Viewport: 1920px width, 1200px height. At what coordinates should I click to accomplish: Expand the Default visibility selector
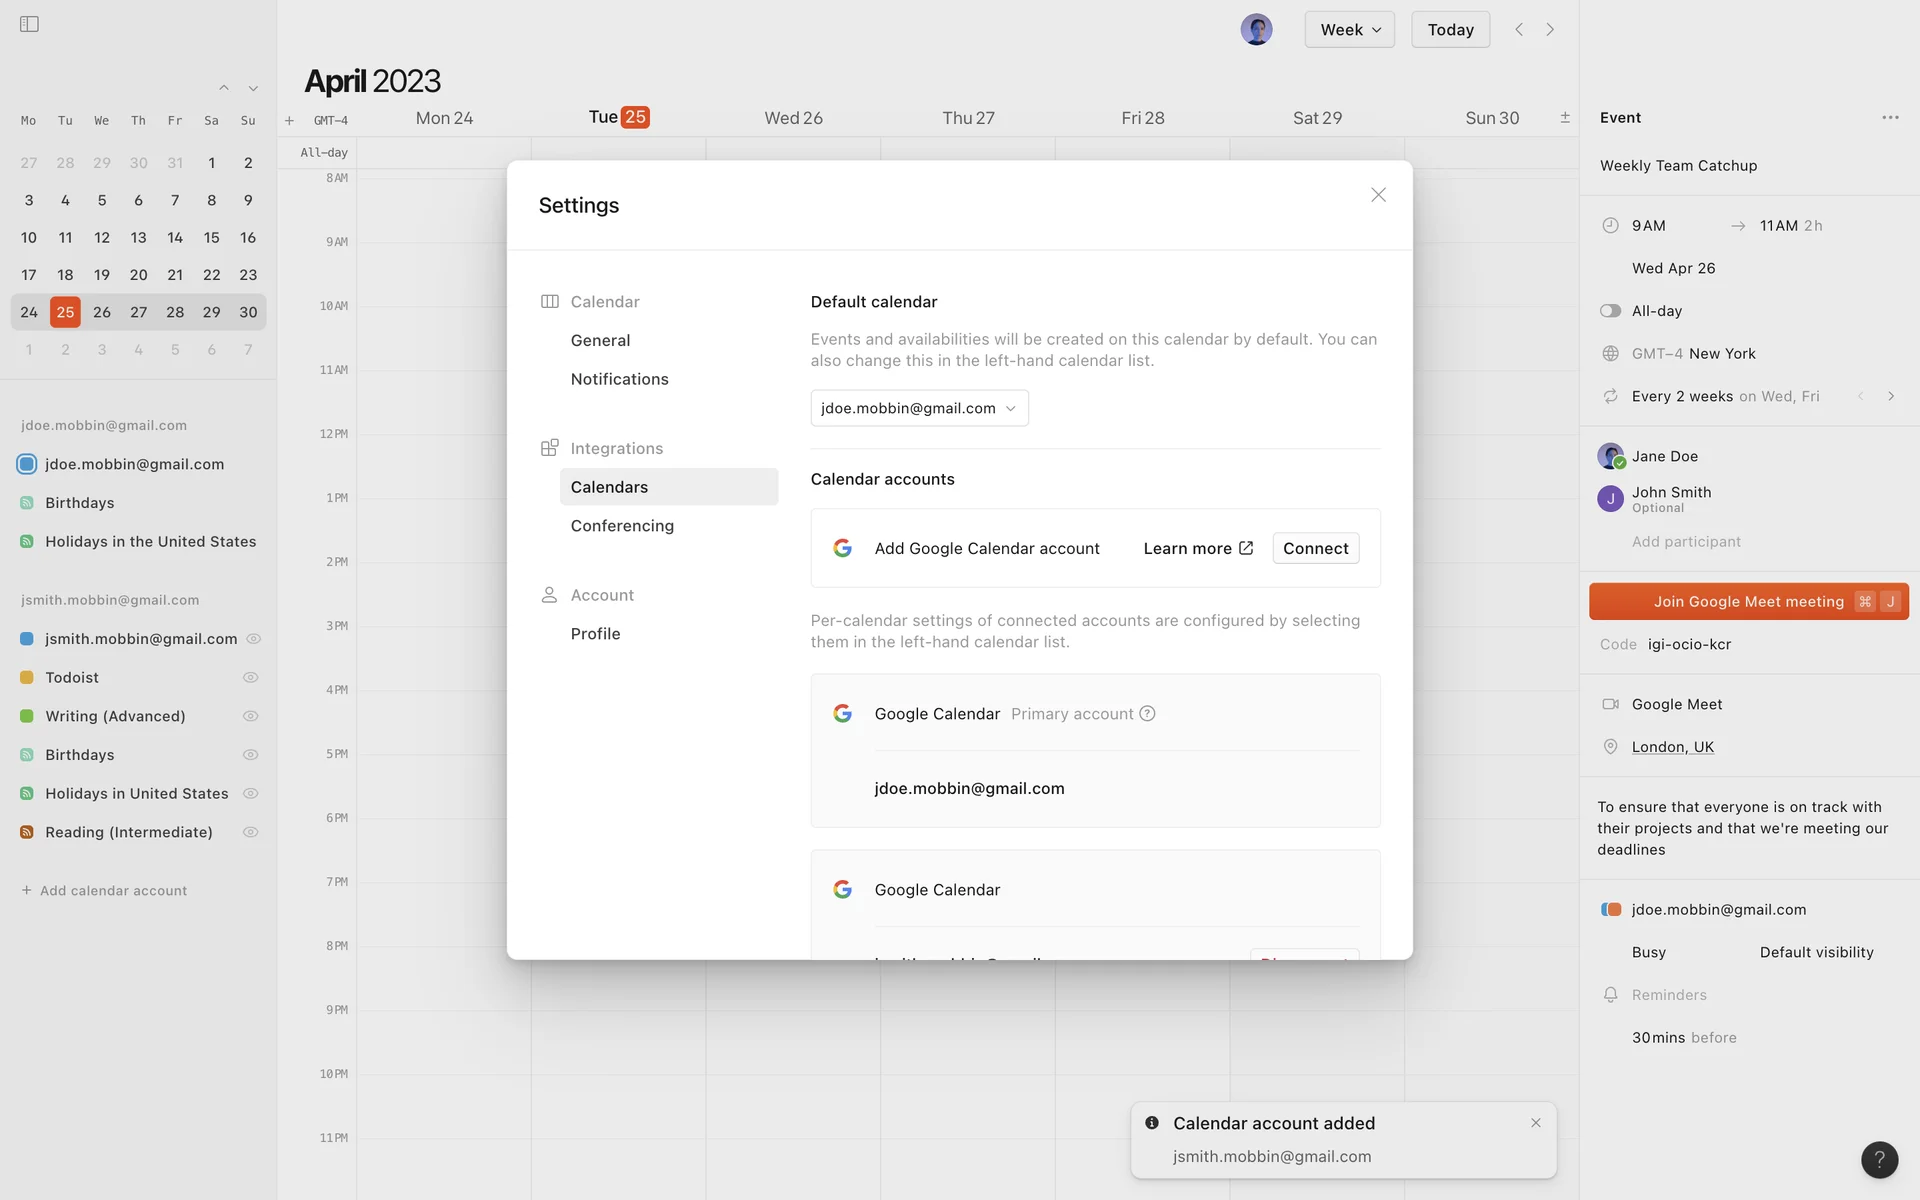pyautogui.click(x=1815, y=952)
